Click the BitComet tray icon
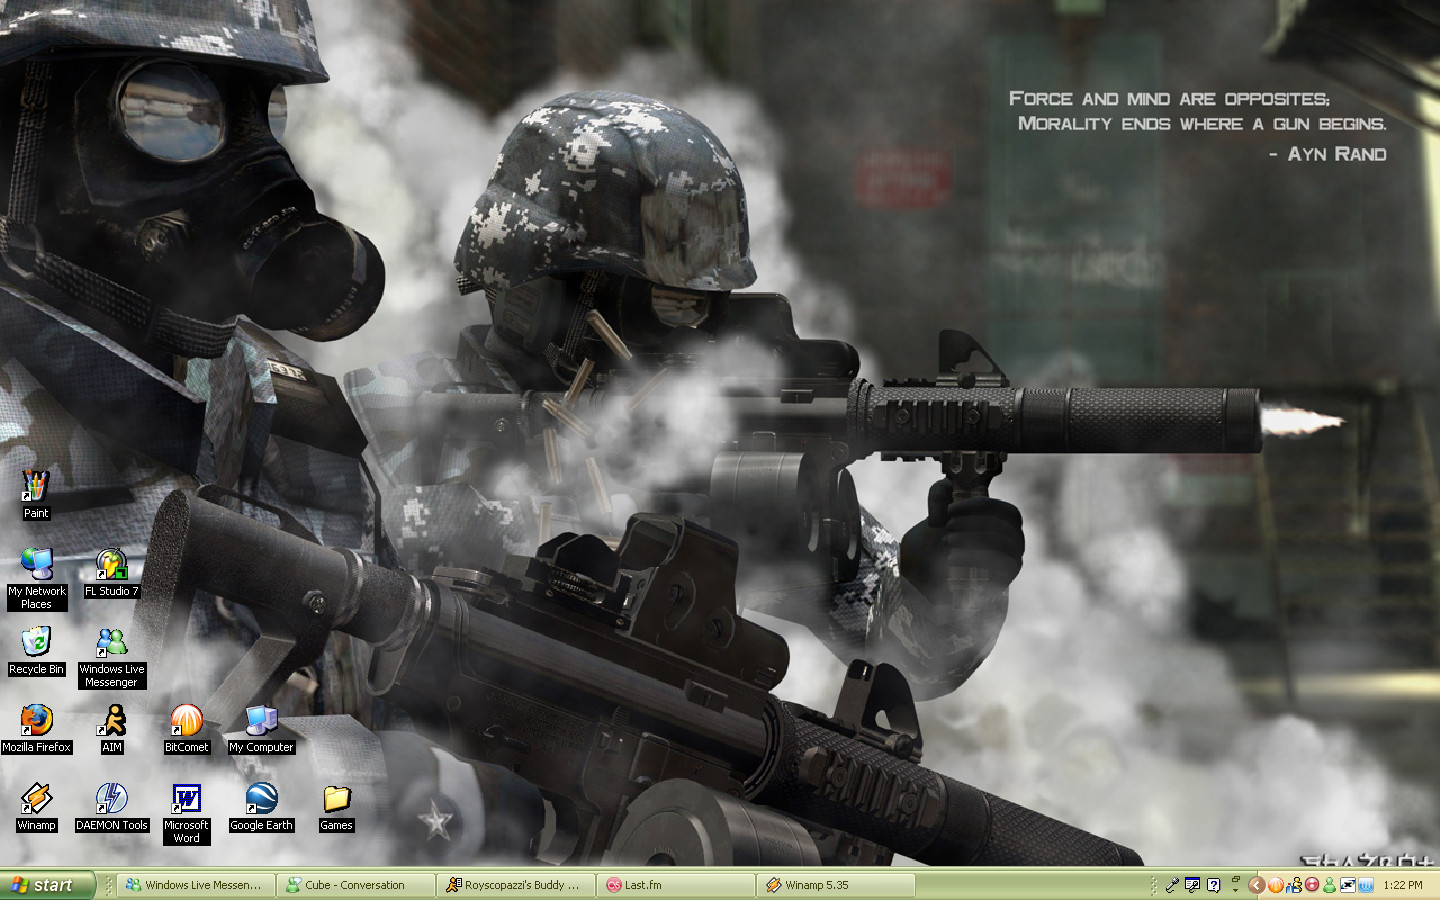1440x900 pixels. coord(1275,885)
